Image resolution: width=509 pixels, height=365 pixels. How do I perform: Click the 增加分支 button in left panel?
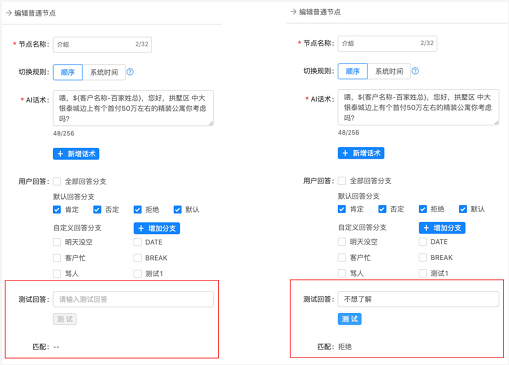point(157,228)
